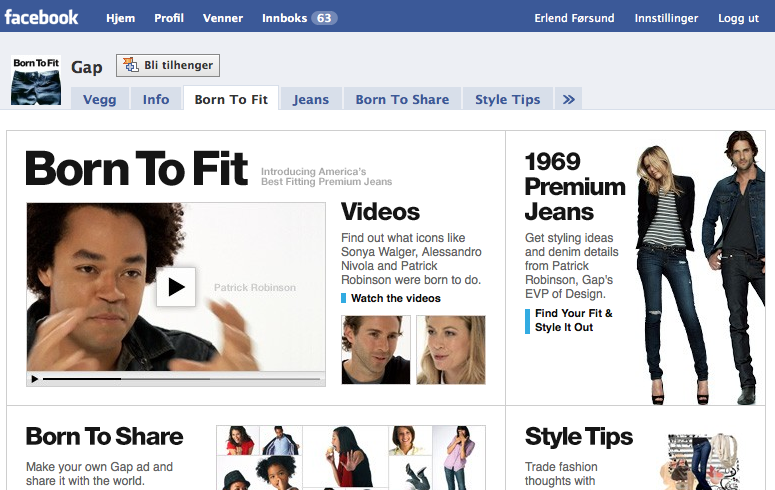This screenshot has width=775, height=490.
Task: Click the Gap Born To Fit page thumbnail
Action: click(36, 80)
